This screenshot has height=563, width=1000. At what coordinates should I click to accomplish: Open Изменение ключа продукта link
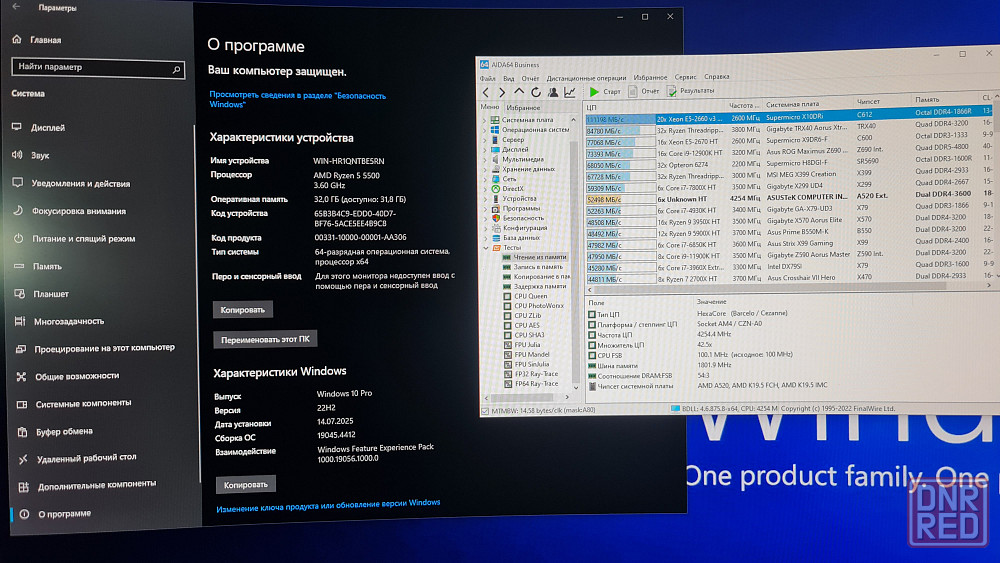coord(328,506)
